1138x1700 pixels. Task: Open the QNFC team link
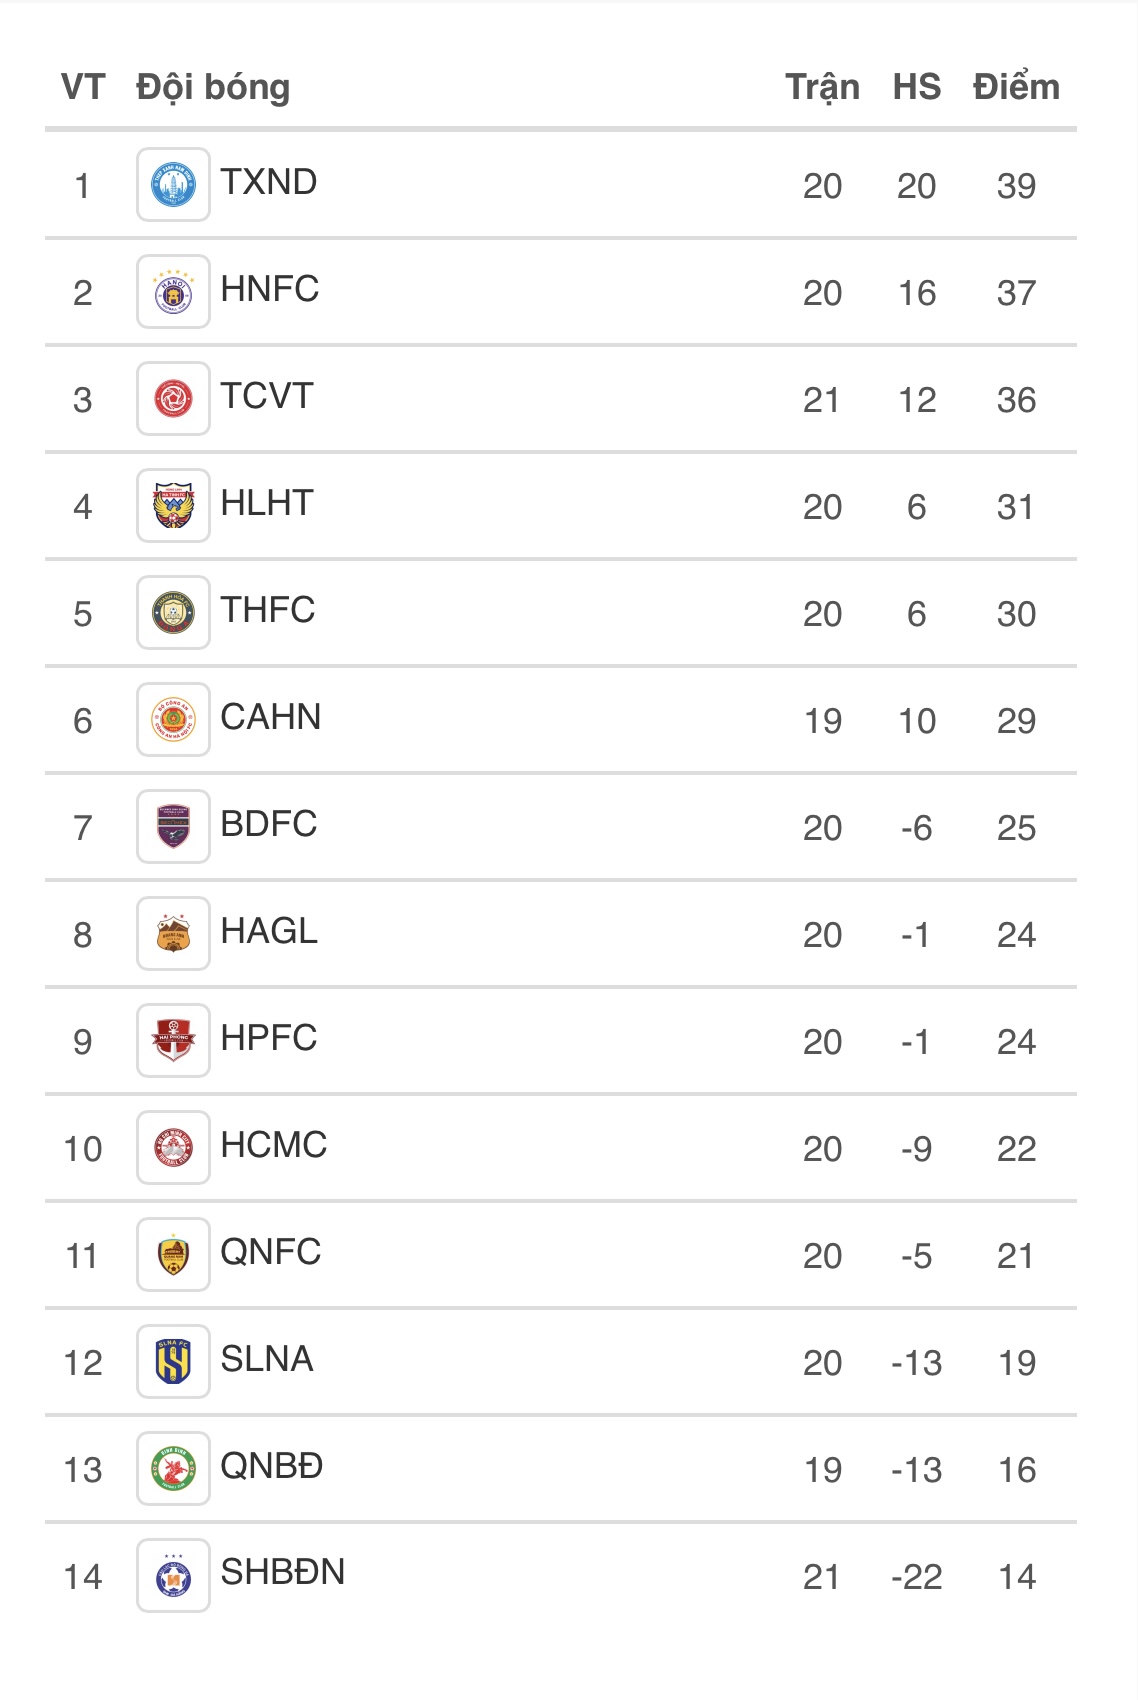tap(271, 1252)
